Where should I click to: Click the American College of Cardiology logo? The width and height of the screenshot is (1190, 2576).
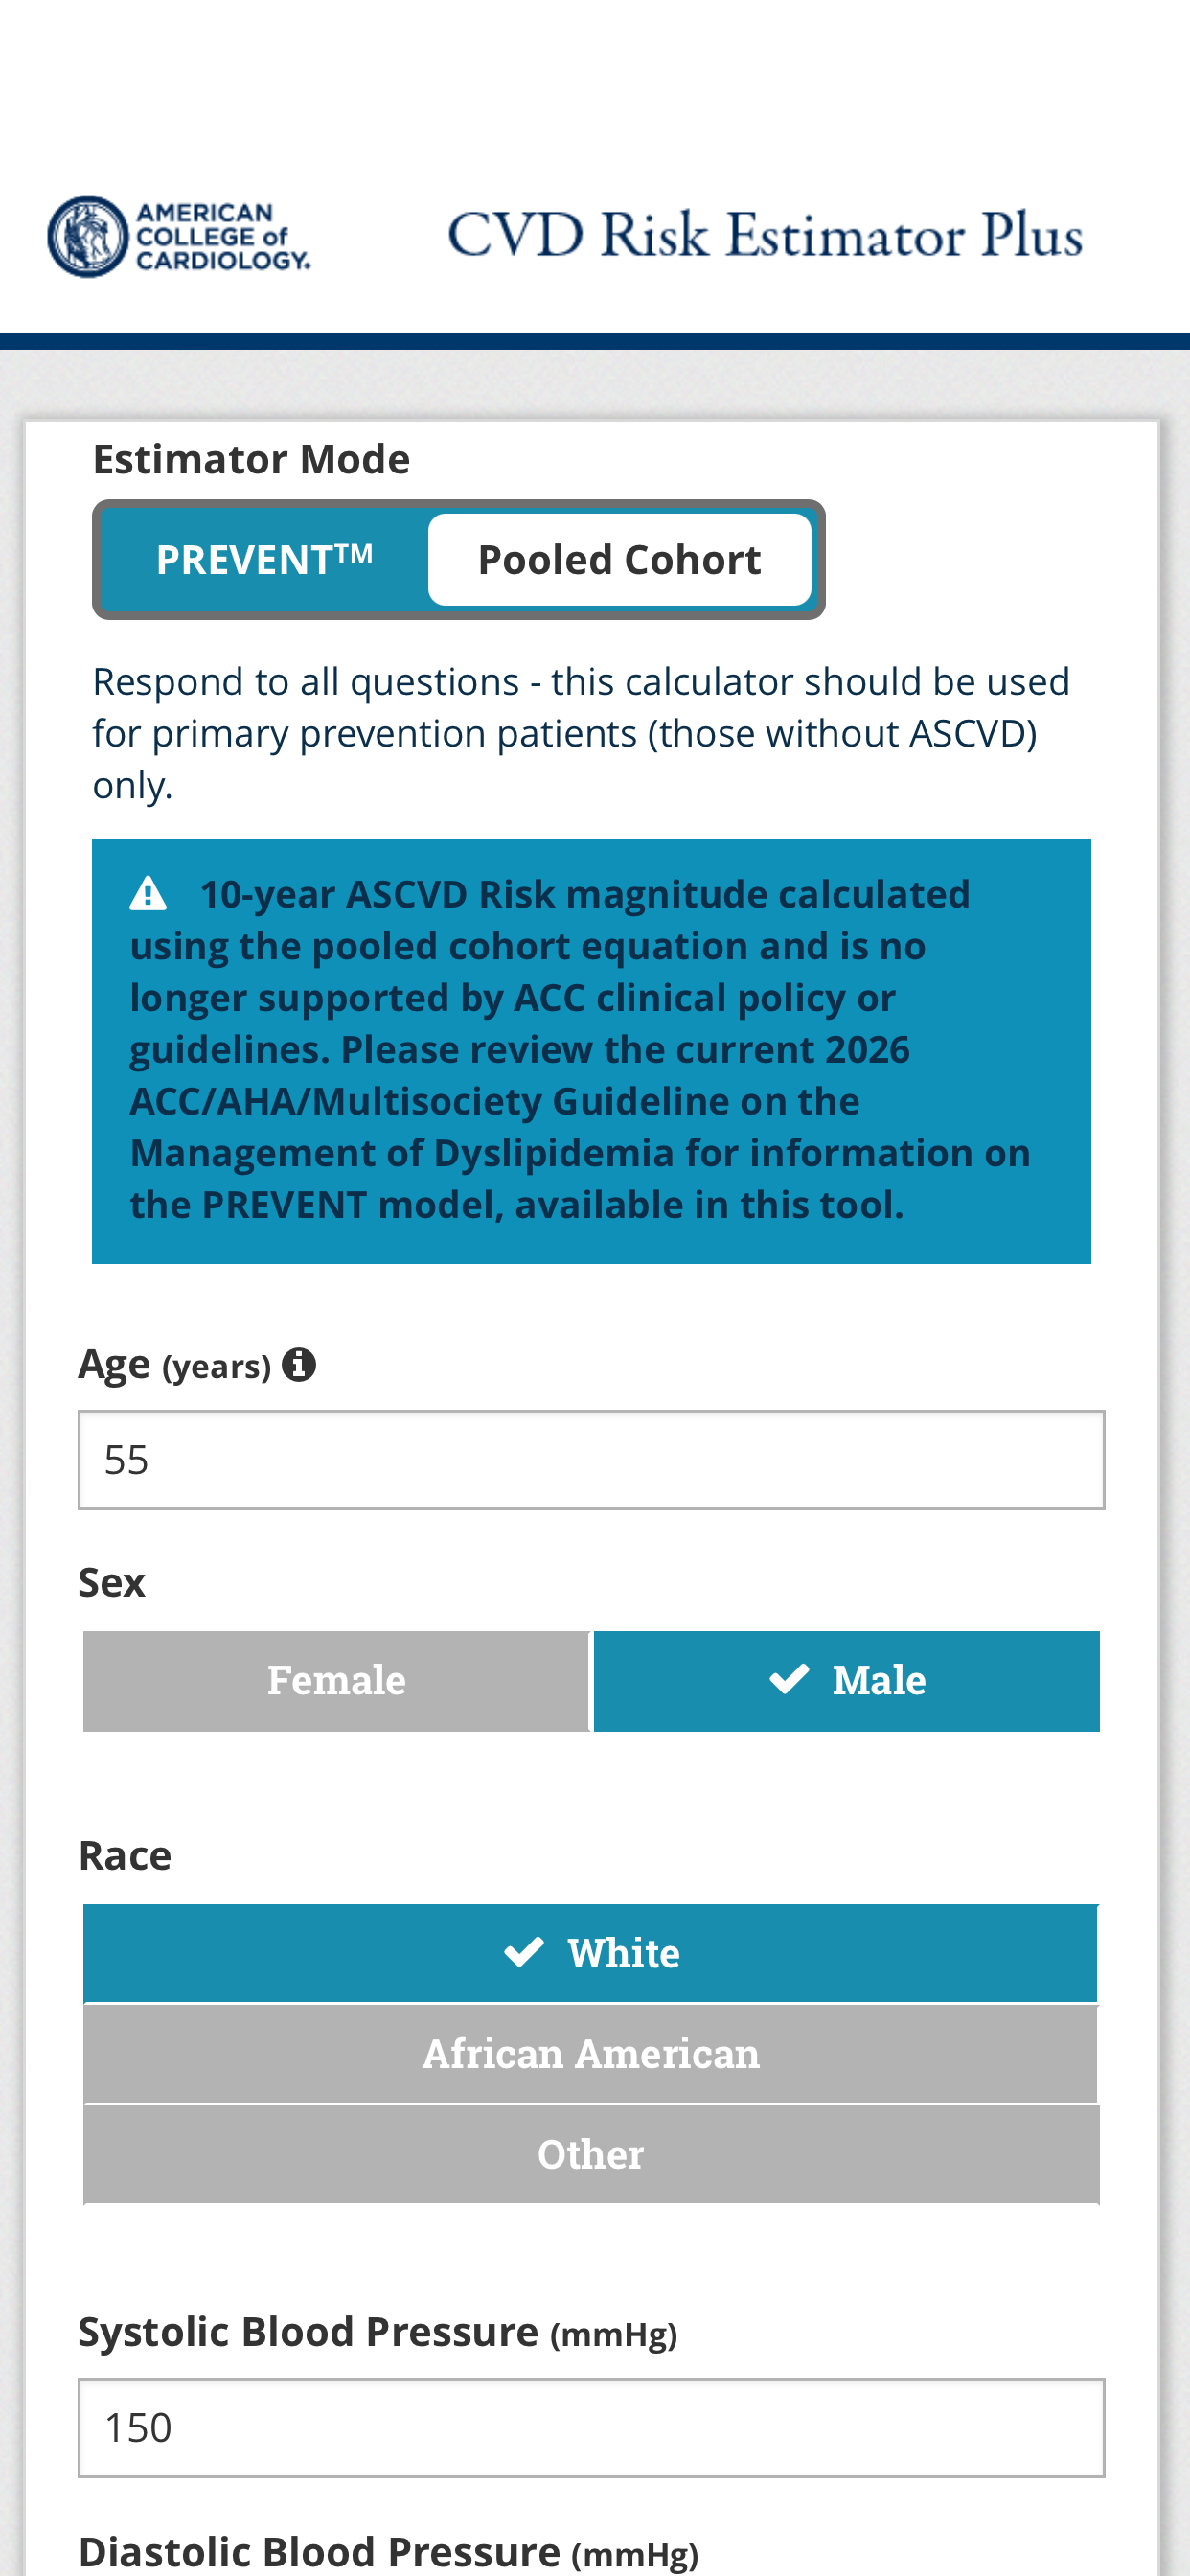(179, 236)
